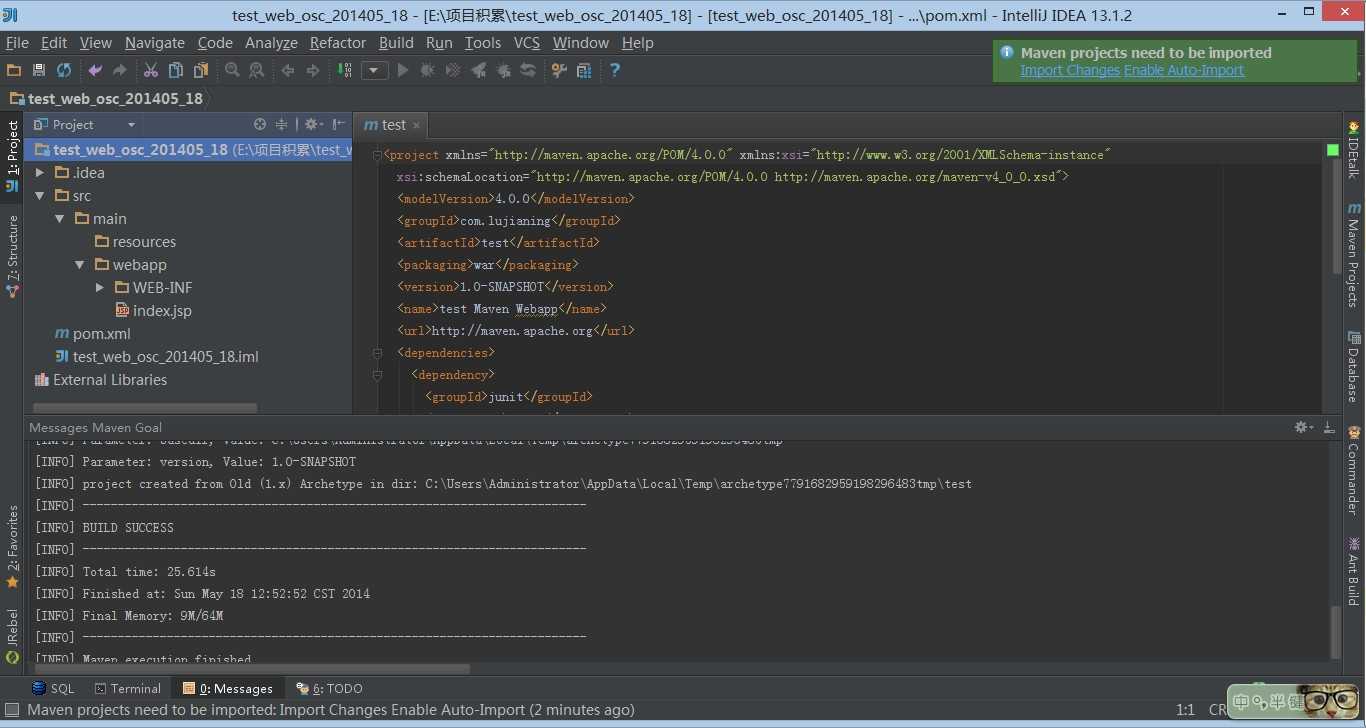The image size is (1366, 728).
Task: Click the scroll from source target icon
Action: click(260, 124)
